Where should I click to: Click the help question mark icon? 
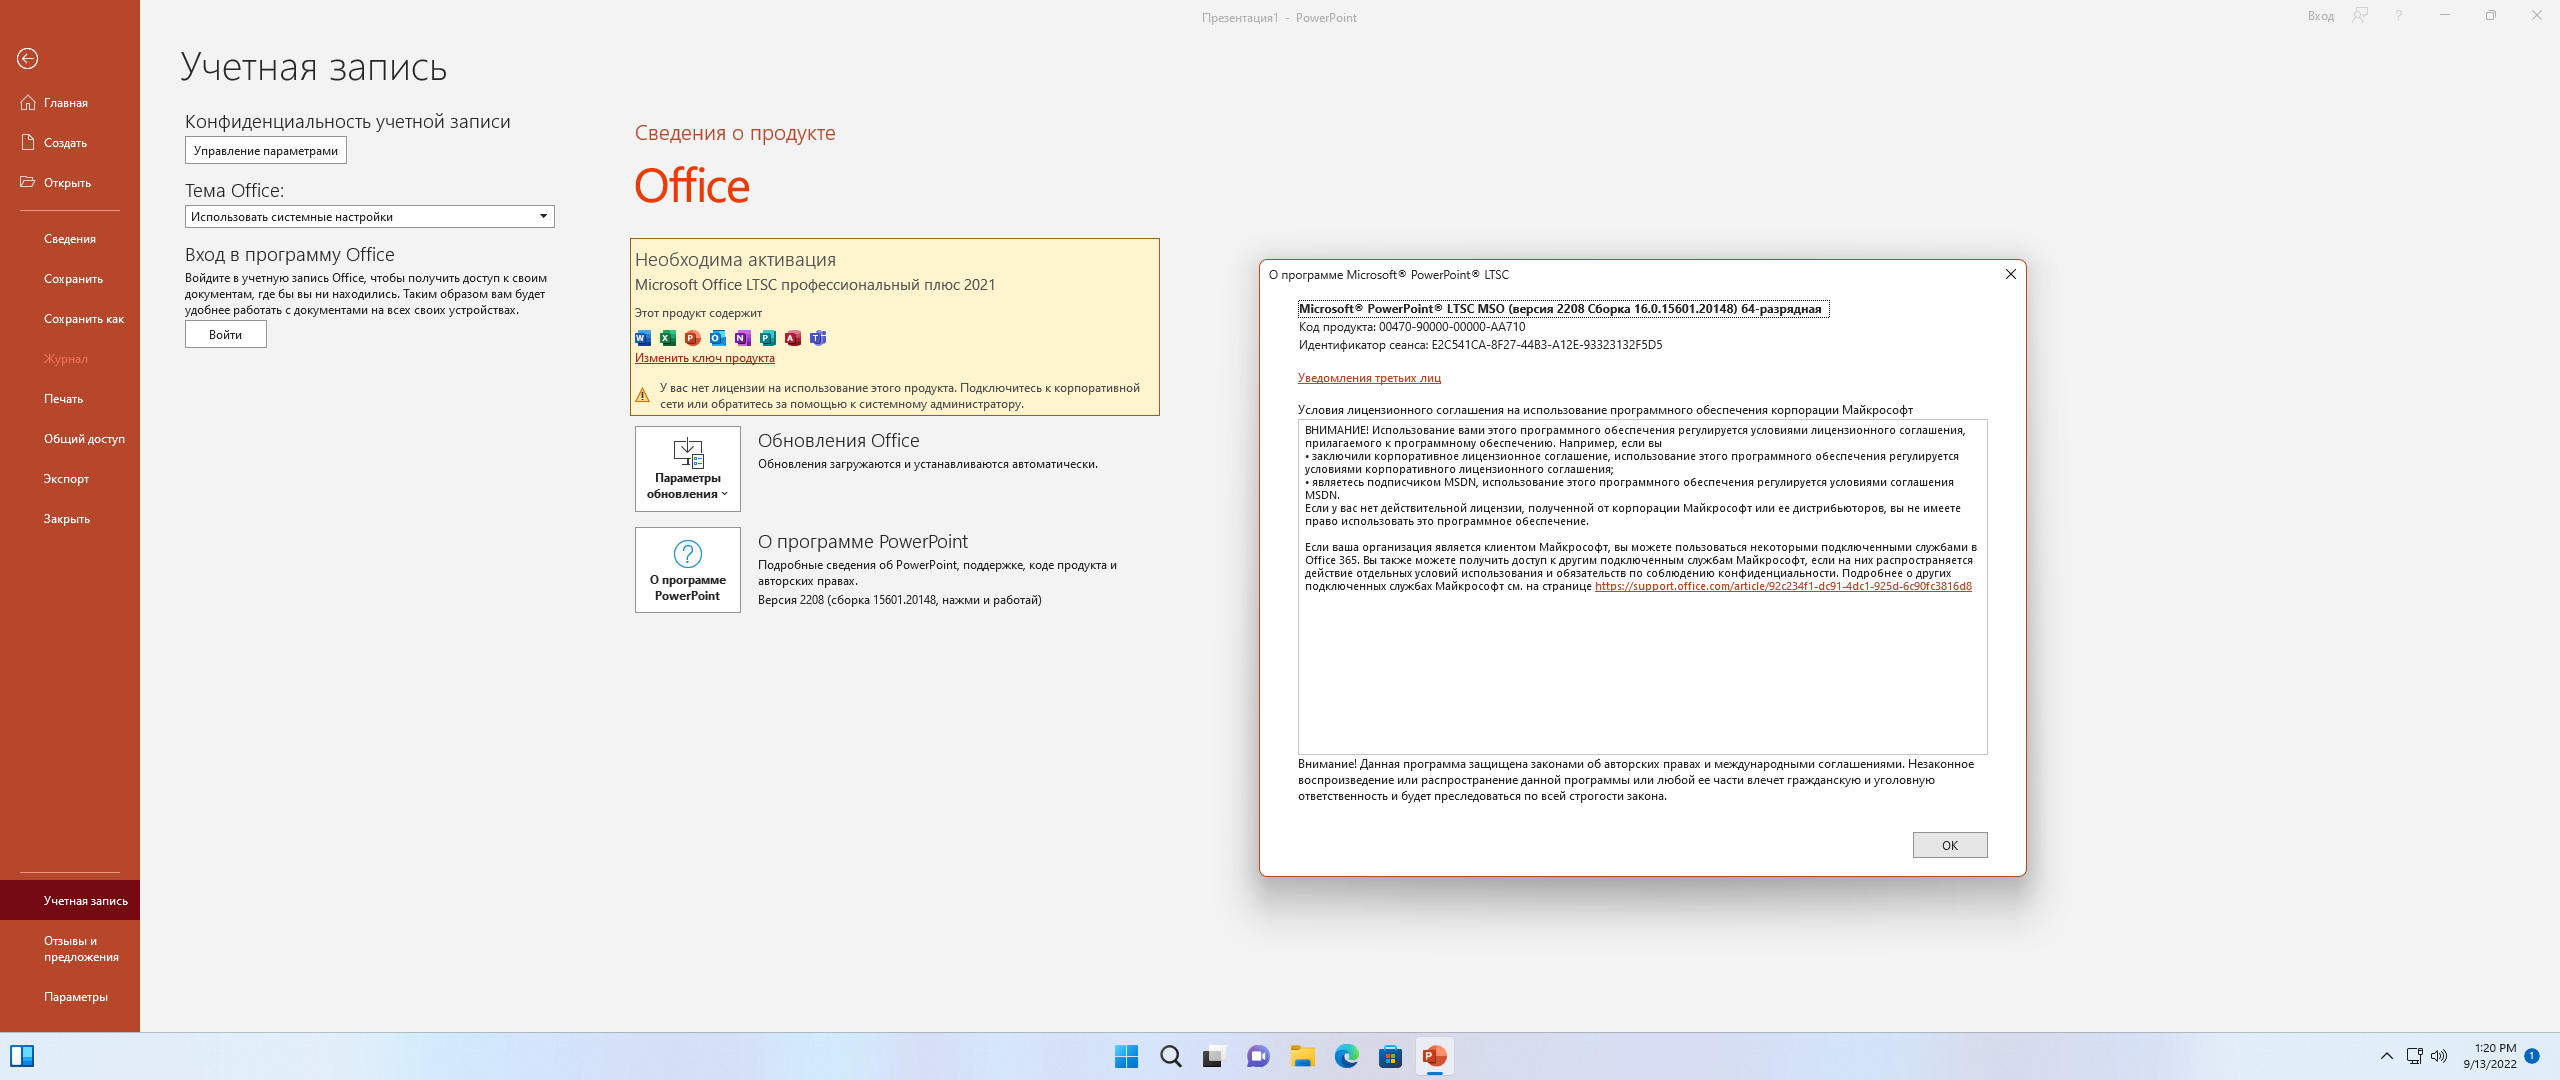[2398, 16]
